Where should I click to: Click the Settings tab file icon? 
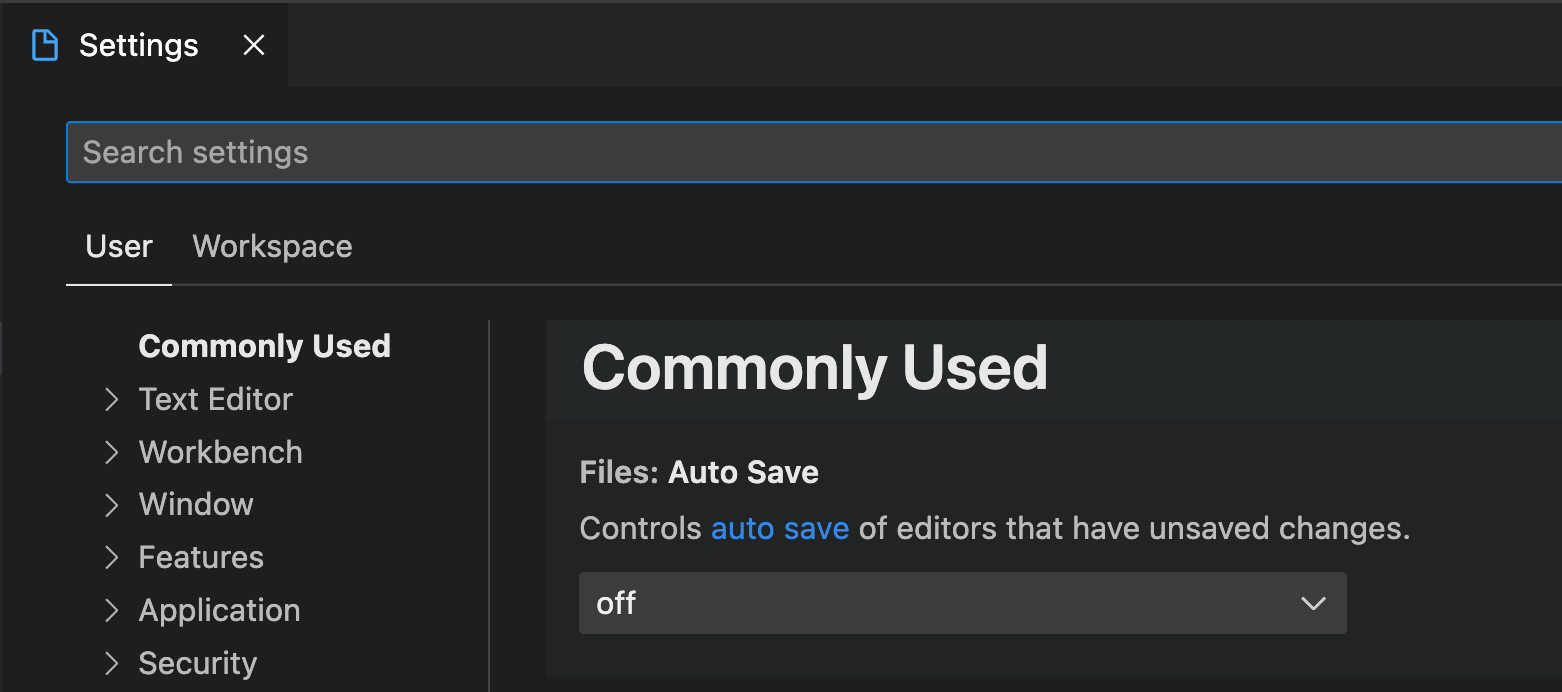[x=45, y=45]
